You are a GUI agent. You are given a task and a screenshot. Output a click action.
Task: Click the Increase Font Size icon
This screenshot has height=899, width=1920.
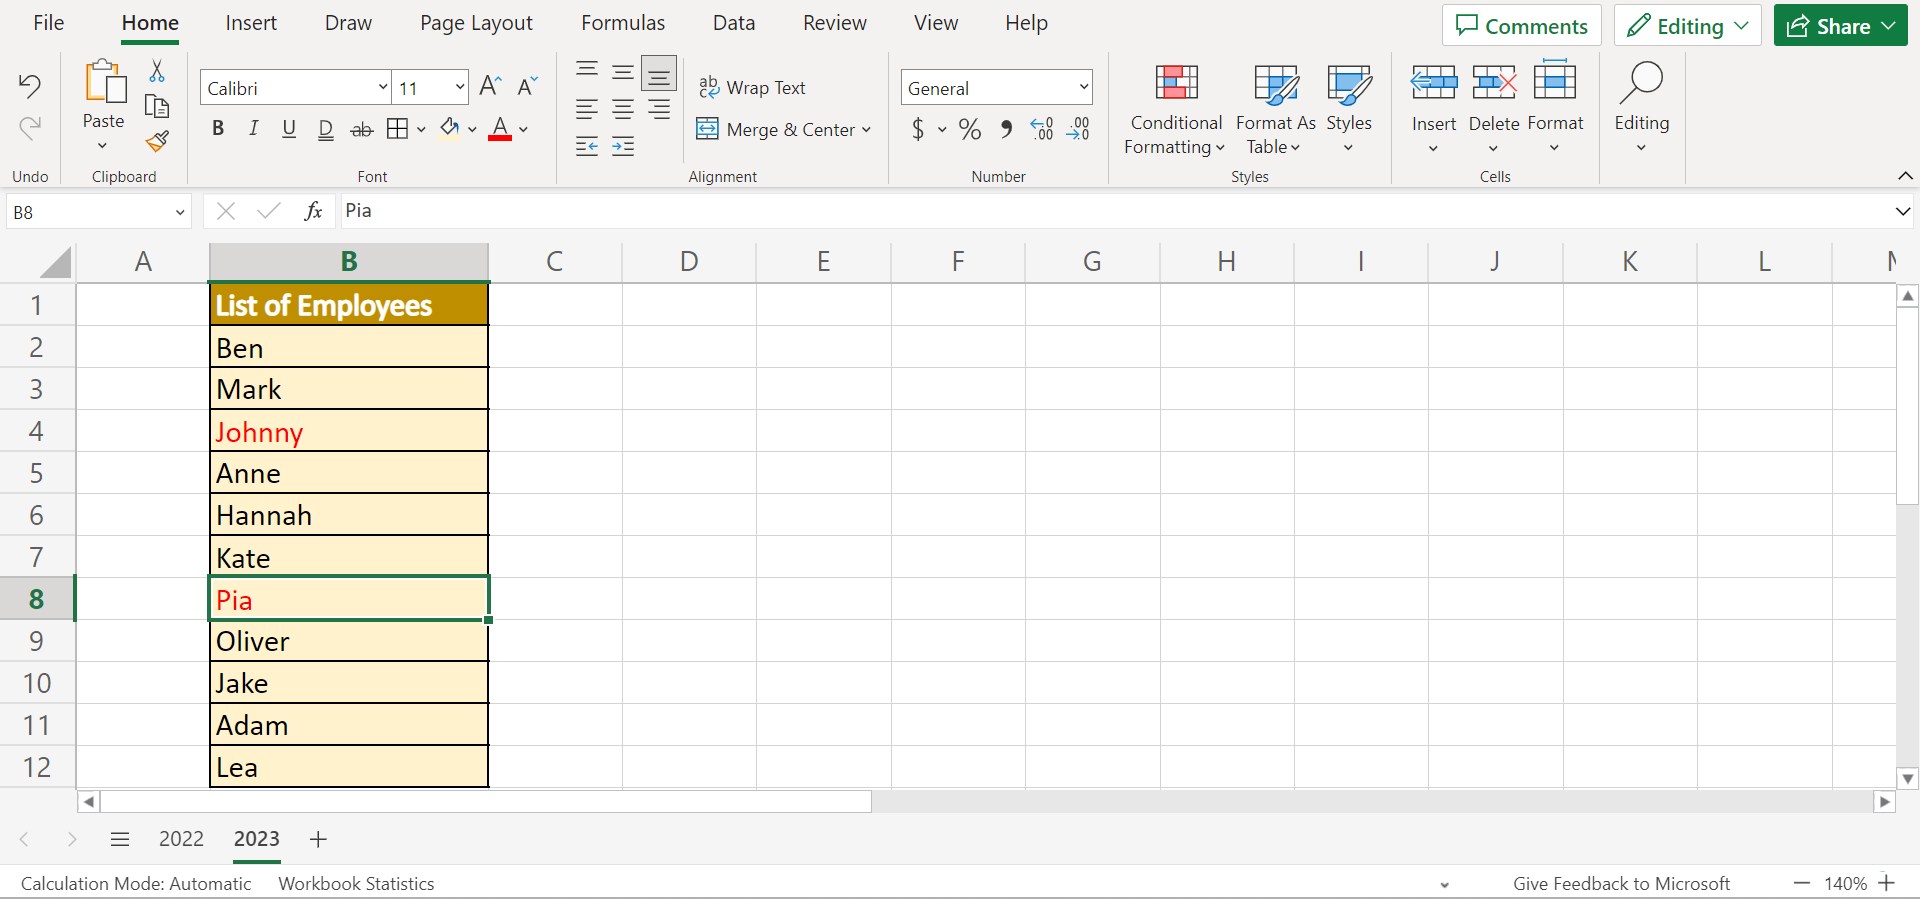490,87
